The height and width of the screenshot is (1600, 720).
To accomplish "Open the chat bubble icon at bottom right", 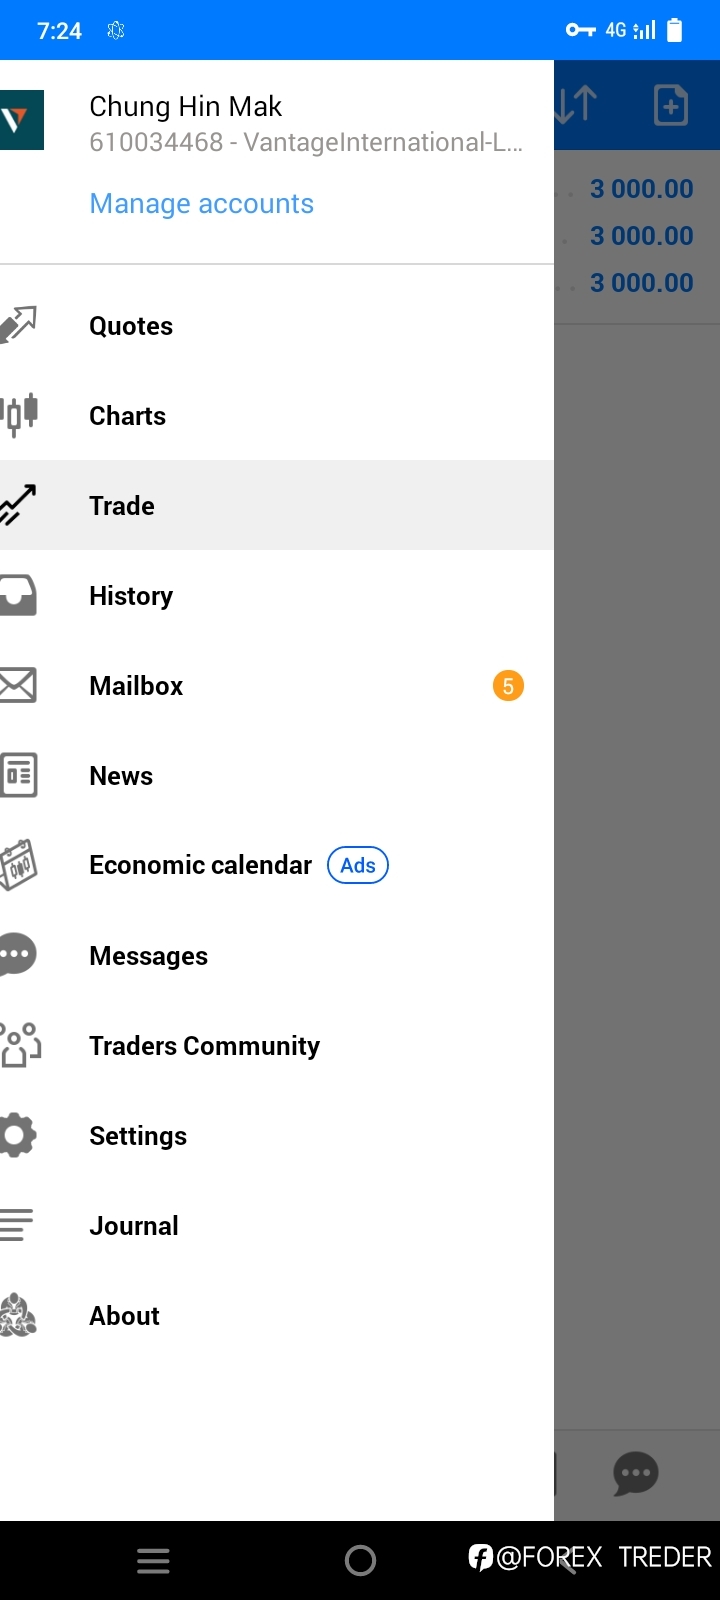I will [636, 1473].
